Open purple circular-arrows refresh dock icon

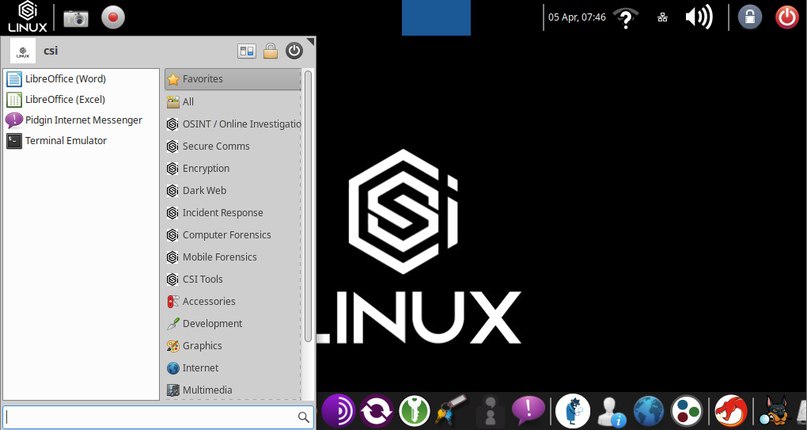pyautogui.click(x=376, y=411)
